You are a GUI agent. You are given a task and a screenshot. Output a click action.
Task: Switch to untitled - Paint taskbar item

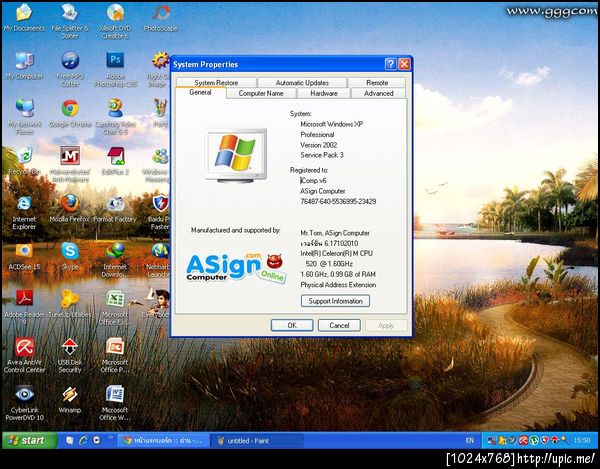tap(257, 441)
